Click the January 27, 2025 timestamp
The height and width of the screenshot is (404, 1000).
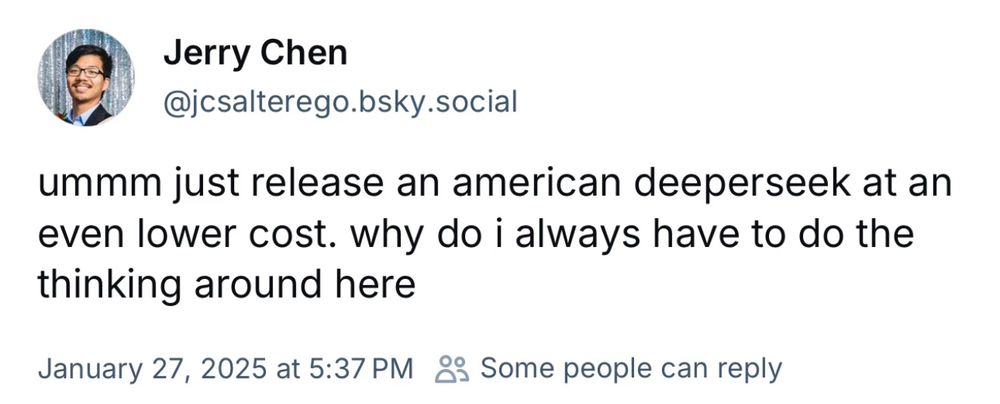(x=153, y=368)
